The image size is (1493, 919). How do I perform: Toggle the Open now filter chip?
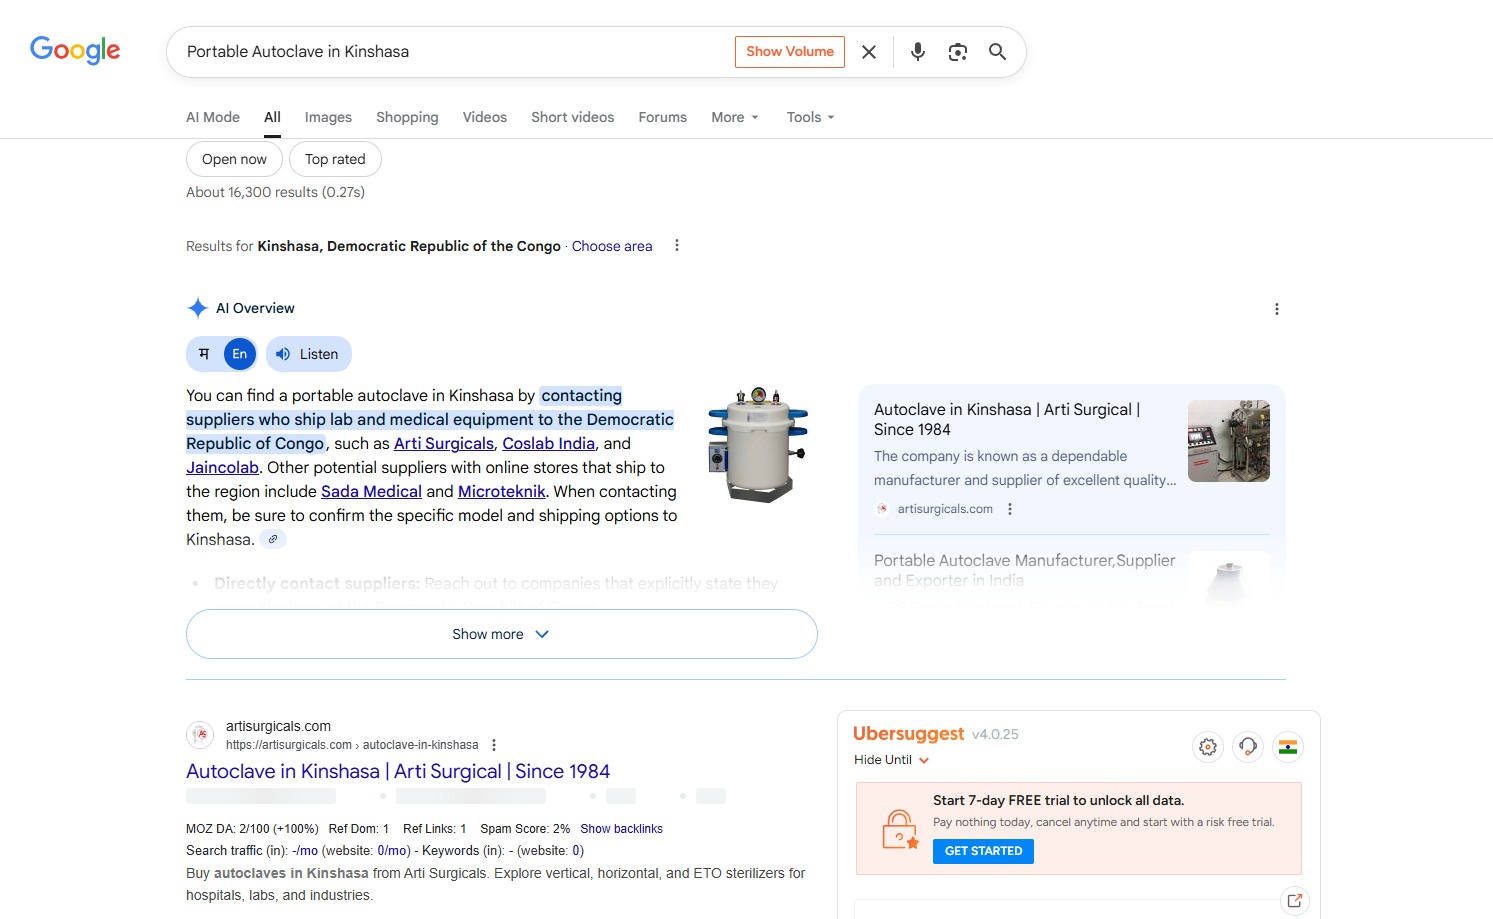[x=234, y=159]
